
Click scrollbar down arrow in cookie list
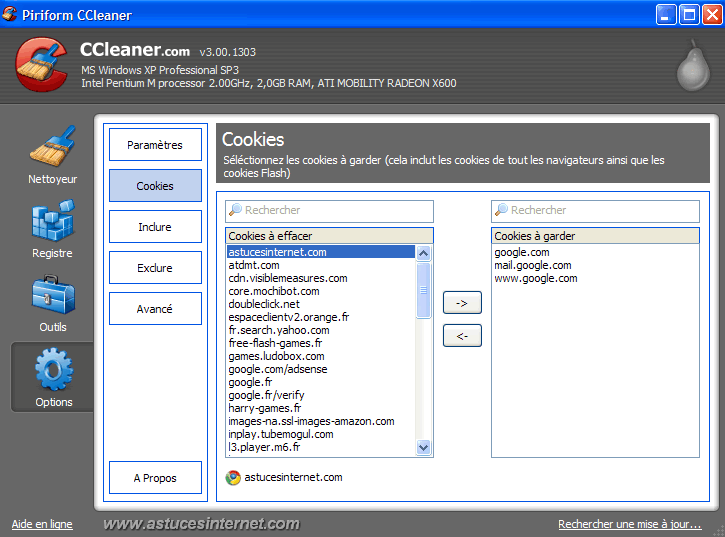coord(423,447)
